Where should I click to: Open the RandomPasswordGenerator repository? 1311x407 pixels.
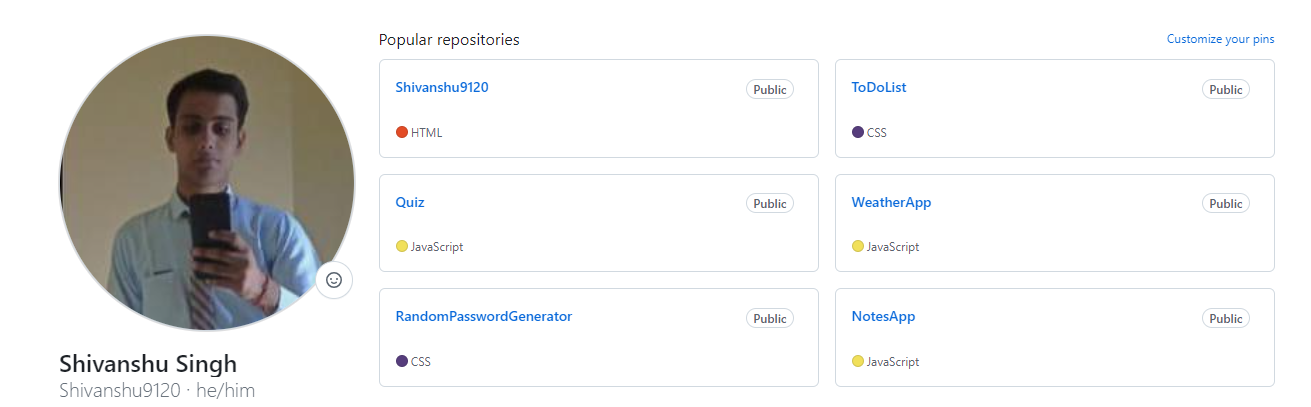tap(484, 316)
